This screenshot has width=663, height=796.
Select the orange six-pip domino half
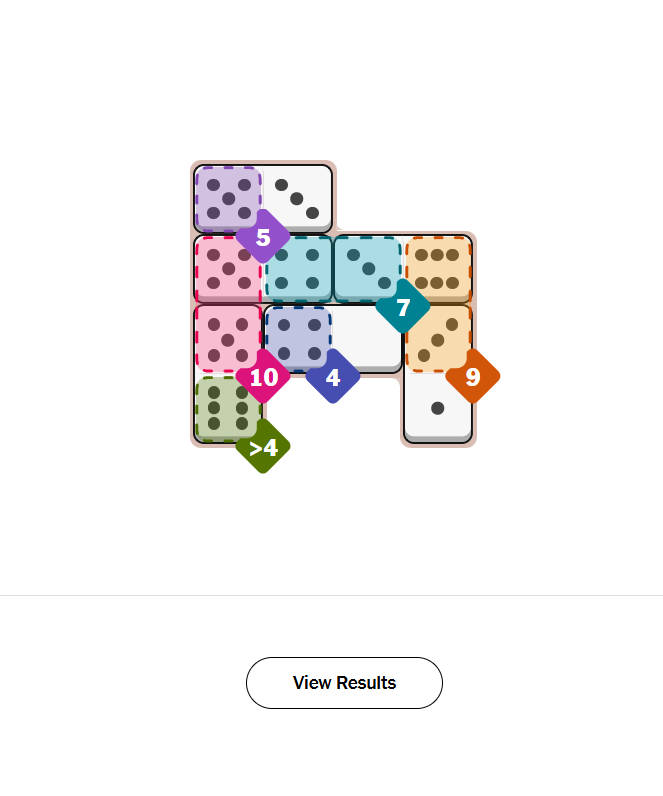tap(438, 267)
